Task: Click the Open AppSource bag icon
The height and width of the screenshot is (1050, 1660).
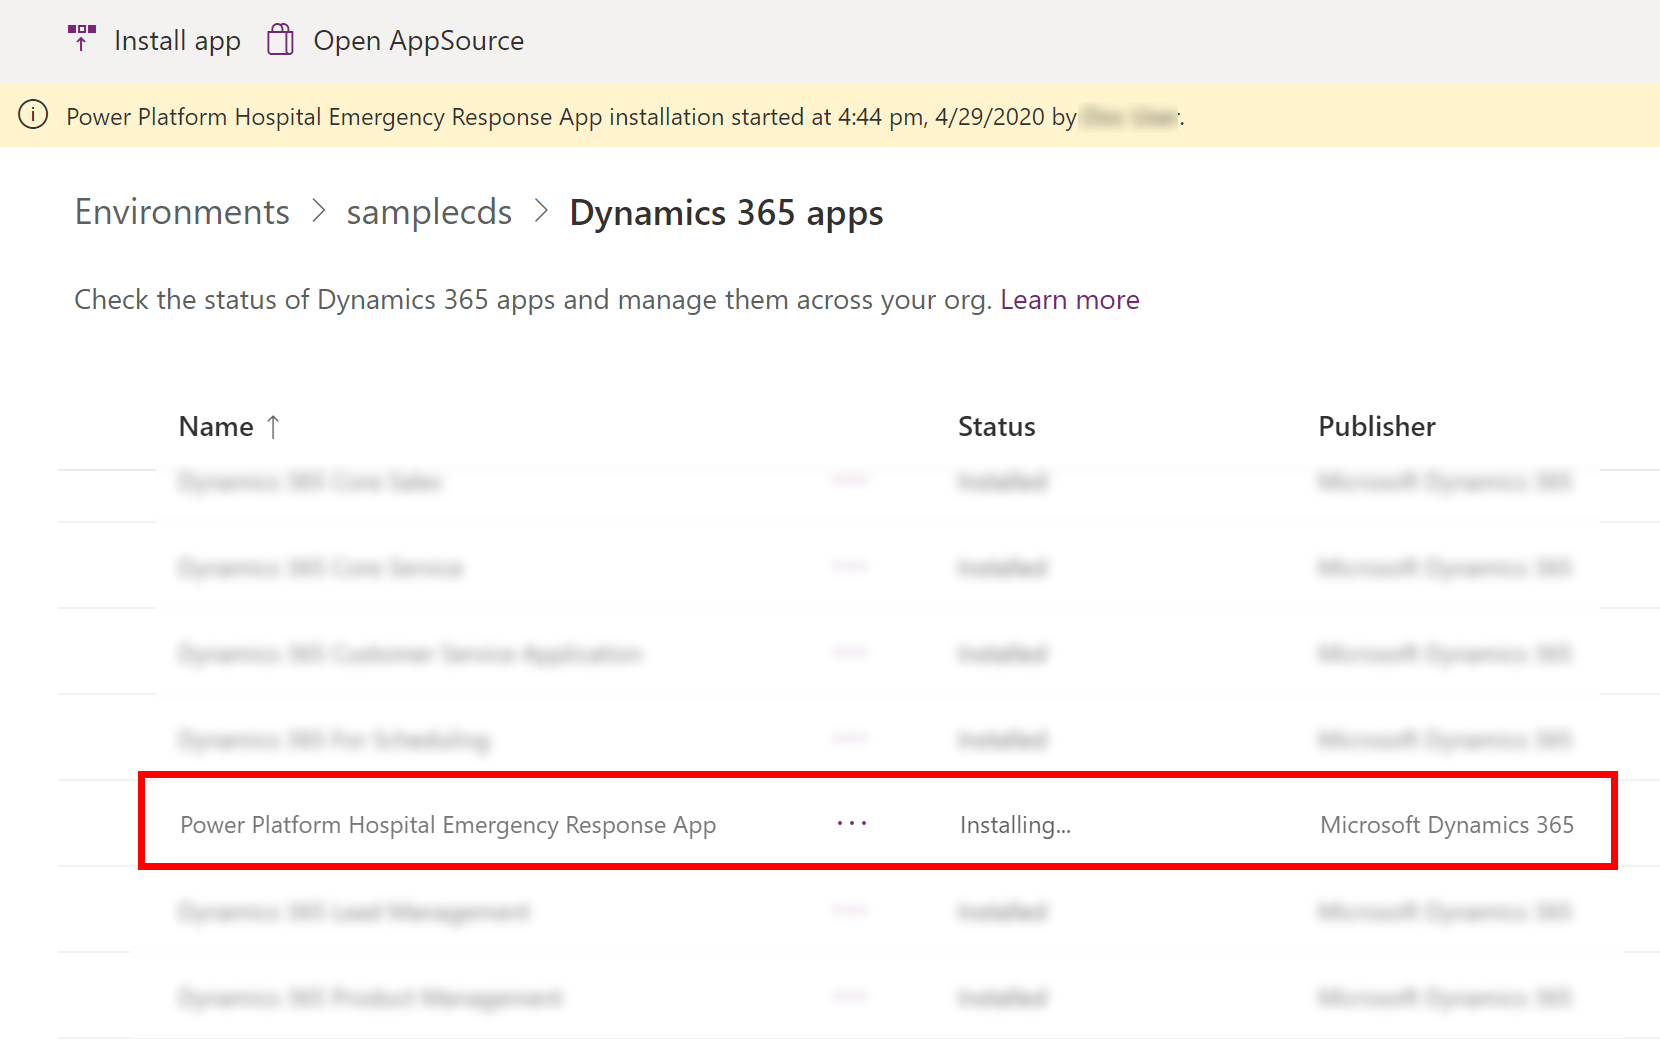Action: pos(281,39)
